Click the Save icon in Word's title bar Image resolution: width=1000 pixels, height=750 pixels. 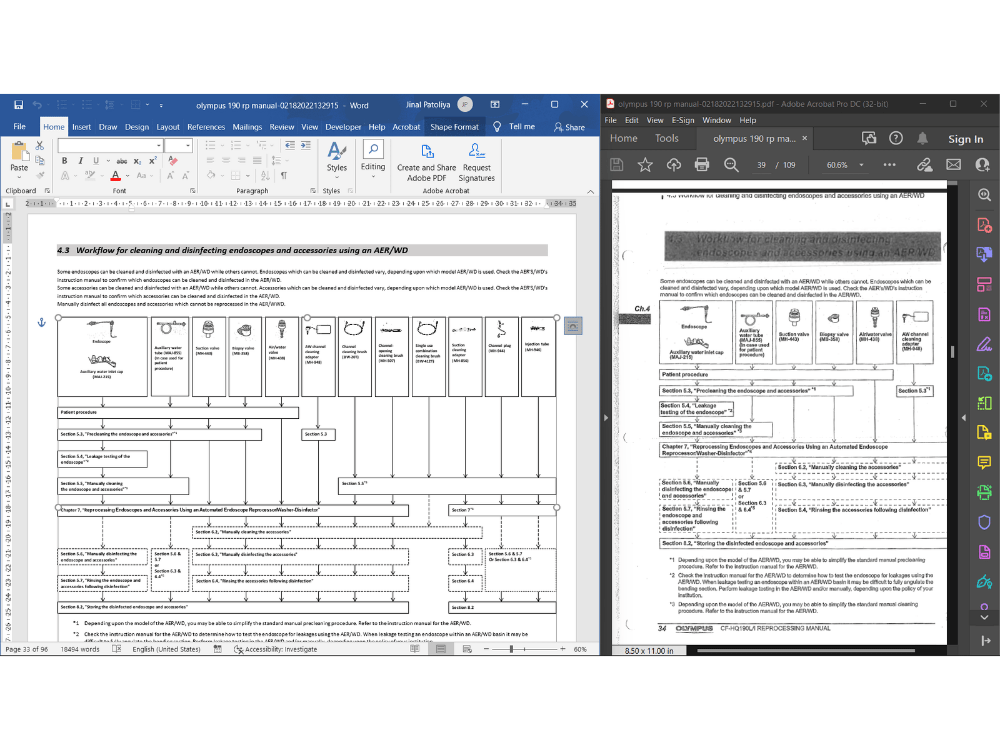(x=18, y=105)
